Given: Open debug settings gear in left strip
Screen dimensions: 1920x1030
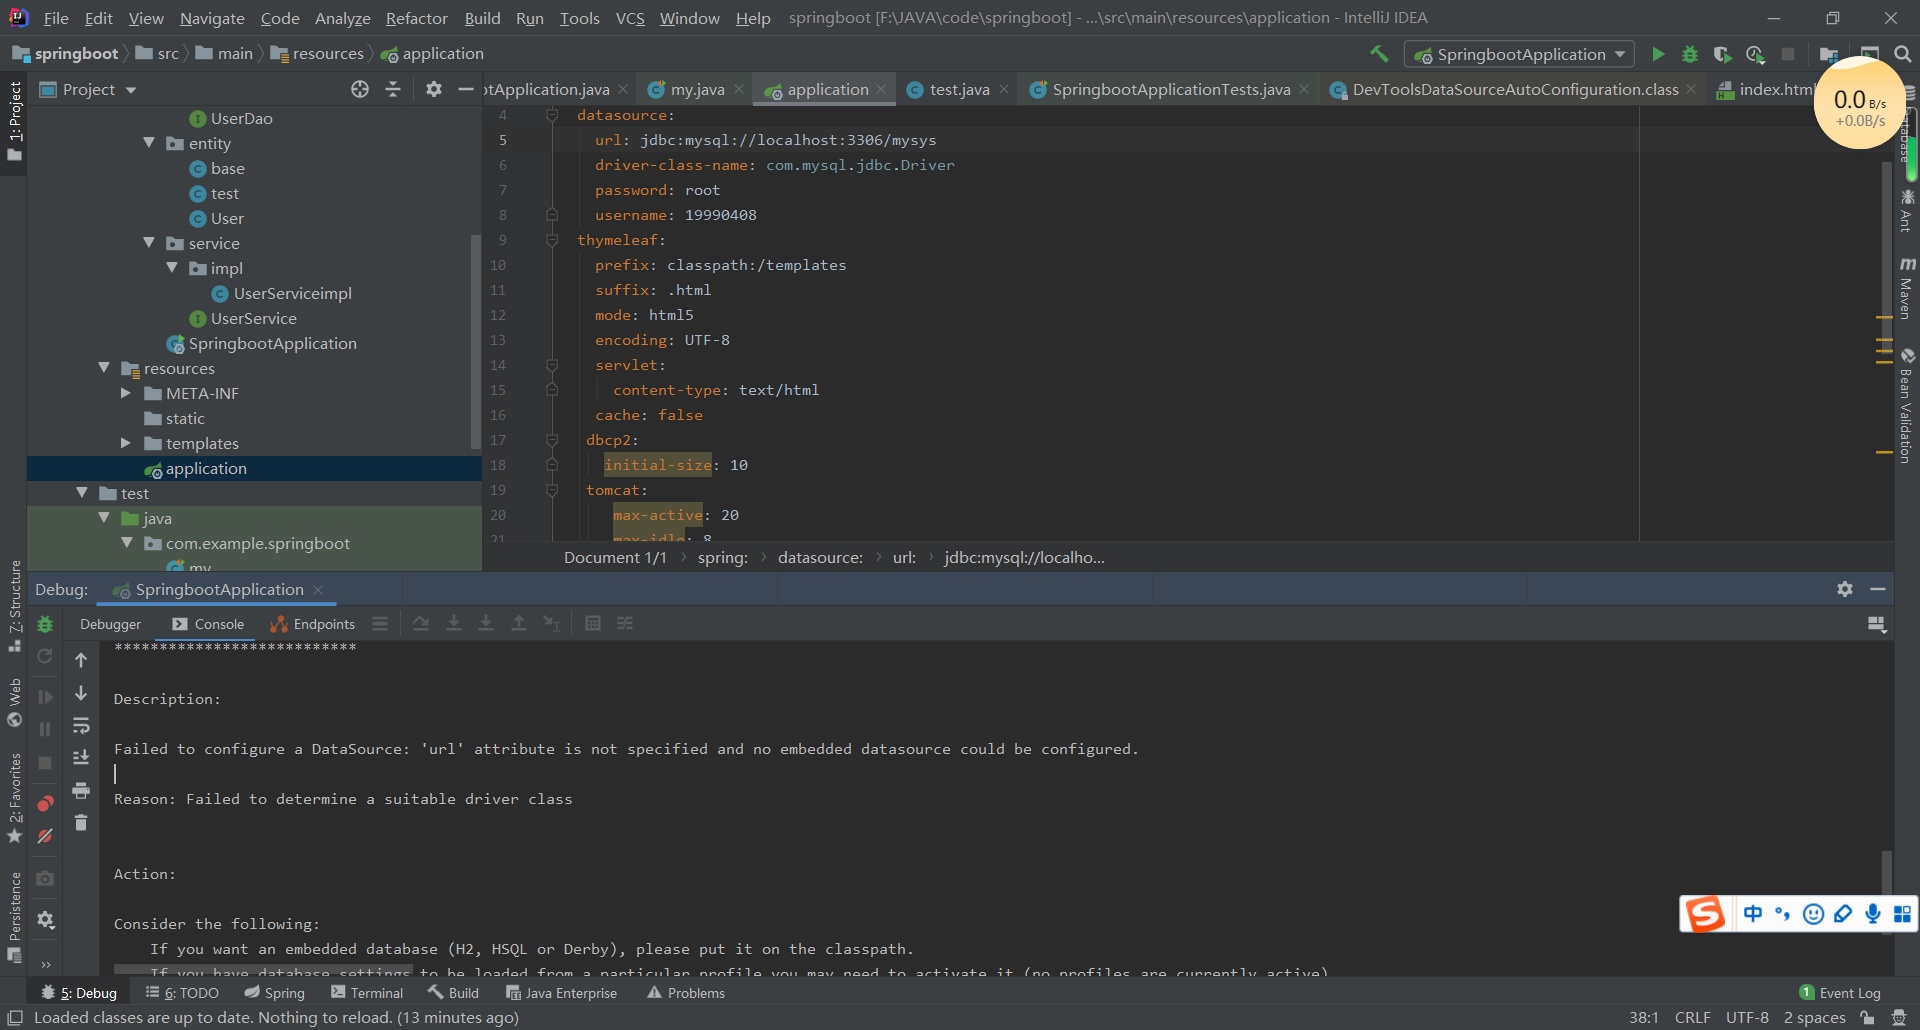Looking at the screenshot, I should click(x=45, y=919).
